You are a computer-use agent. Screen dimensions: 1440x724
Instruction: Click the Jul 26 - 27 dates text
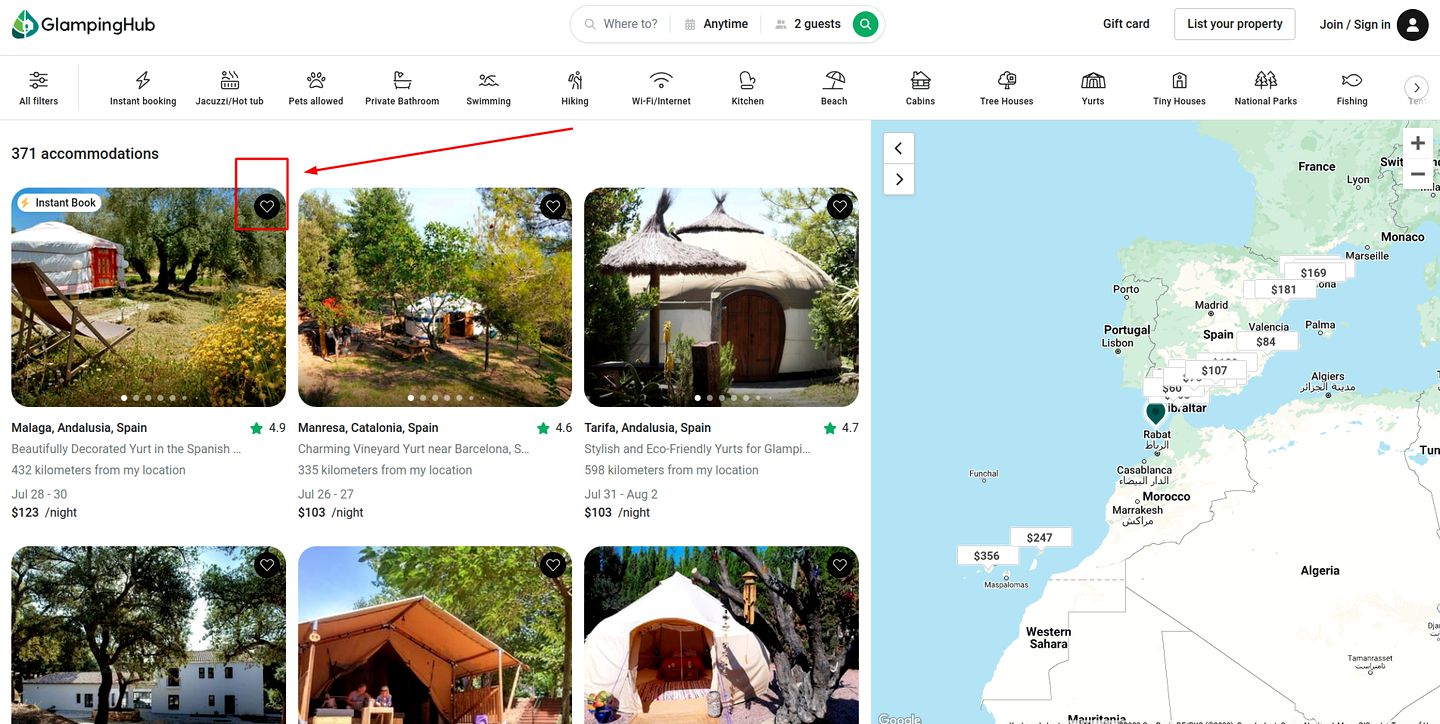(x=326, y=494)
